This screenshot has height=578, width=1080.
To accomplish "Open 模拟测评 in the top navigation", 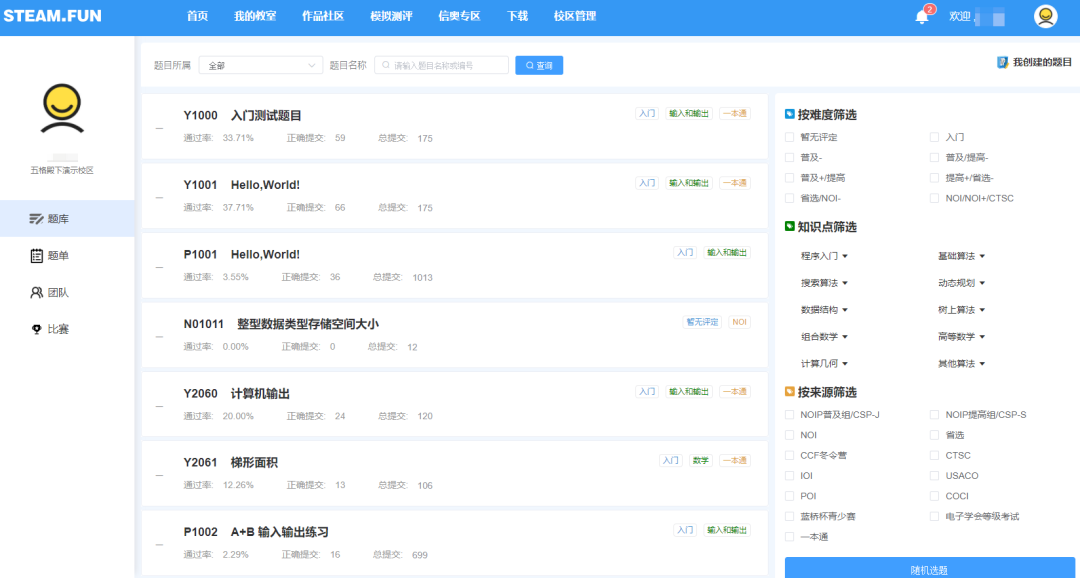I will click(x=391, y=17).
